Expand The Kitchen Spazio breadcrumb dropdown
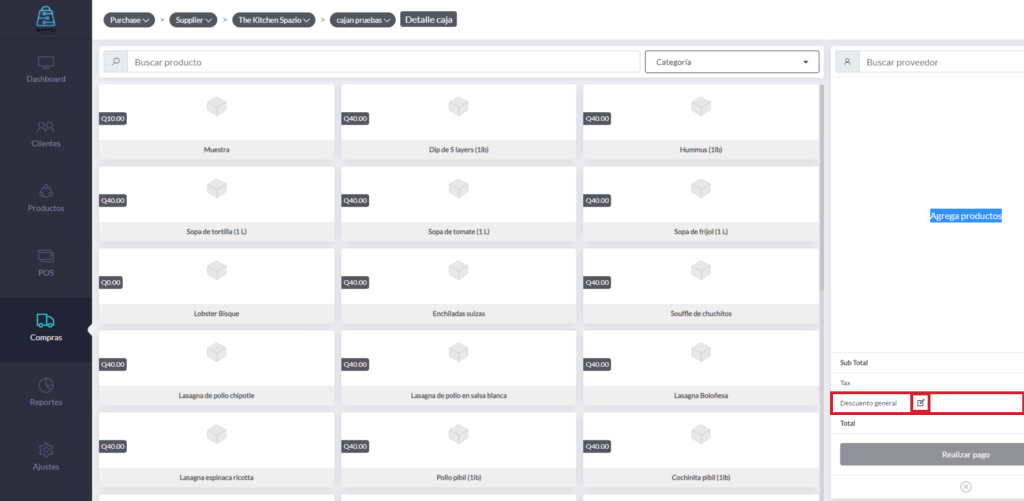The width and height of the screenshot is (1024, 501). (x=274, y=20)
